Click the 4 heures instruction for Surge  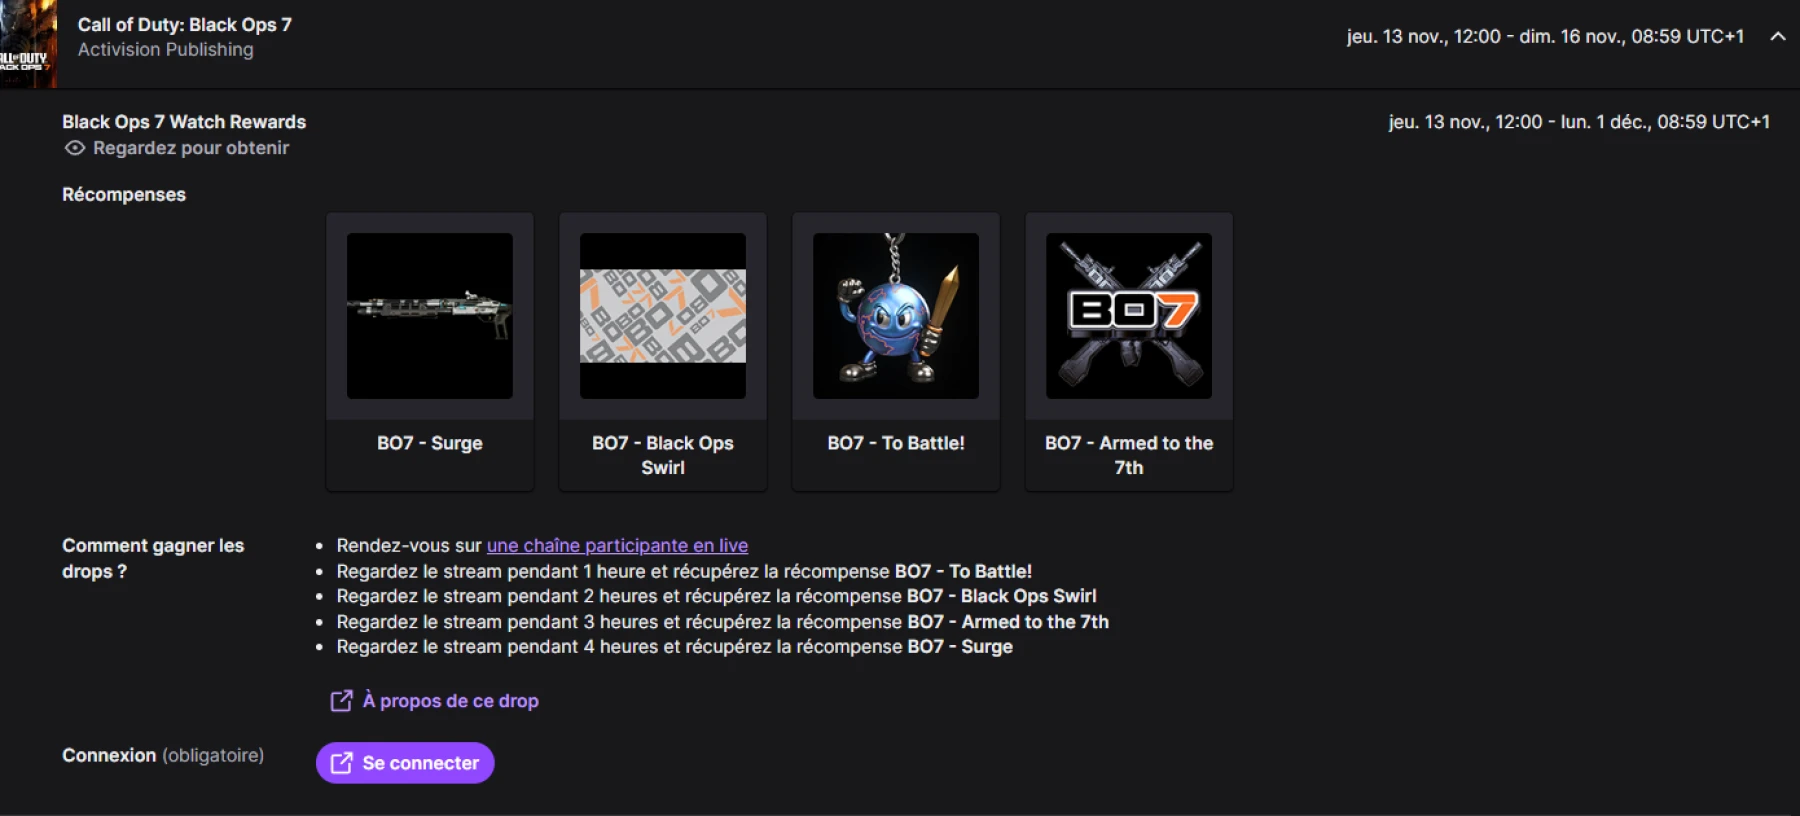tap(674, 647)
